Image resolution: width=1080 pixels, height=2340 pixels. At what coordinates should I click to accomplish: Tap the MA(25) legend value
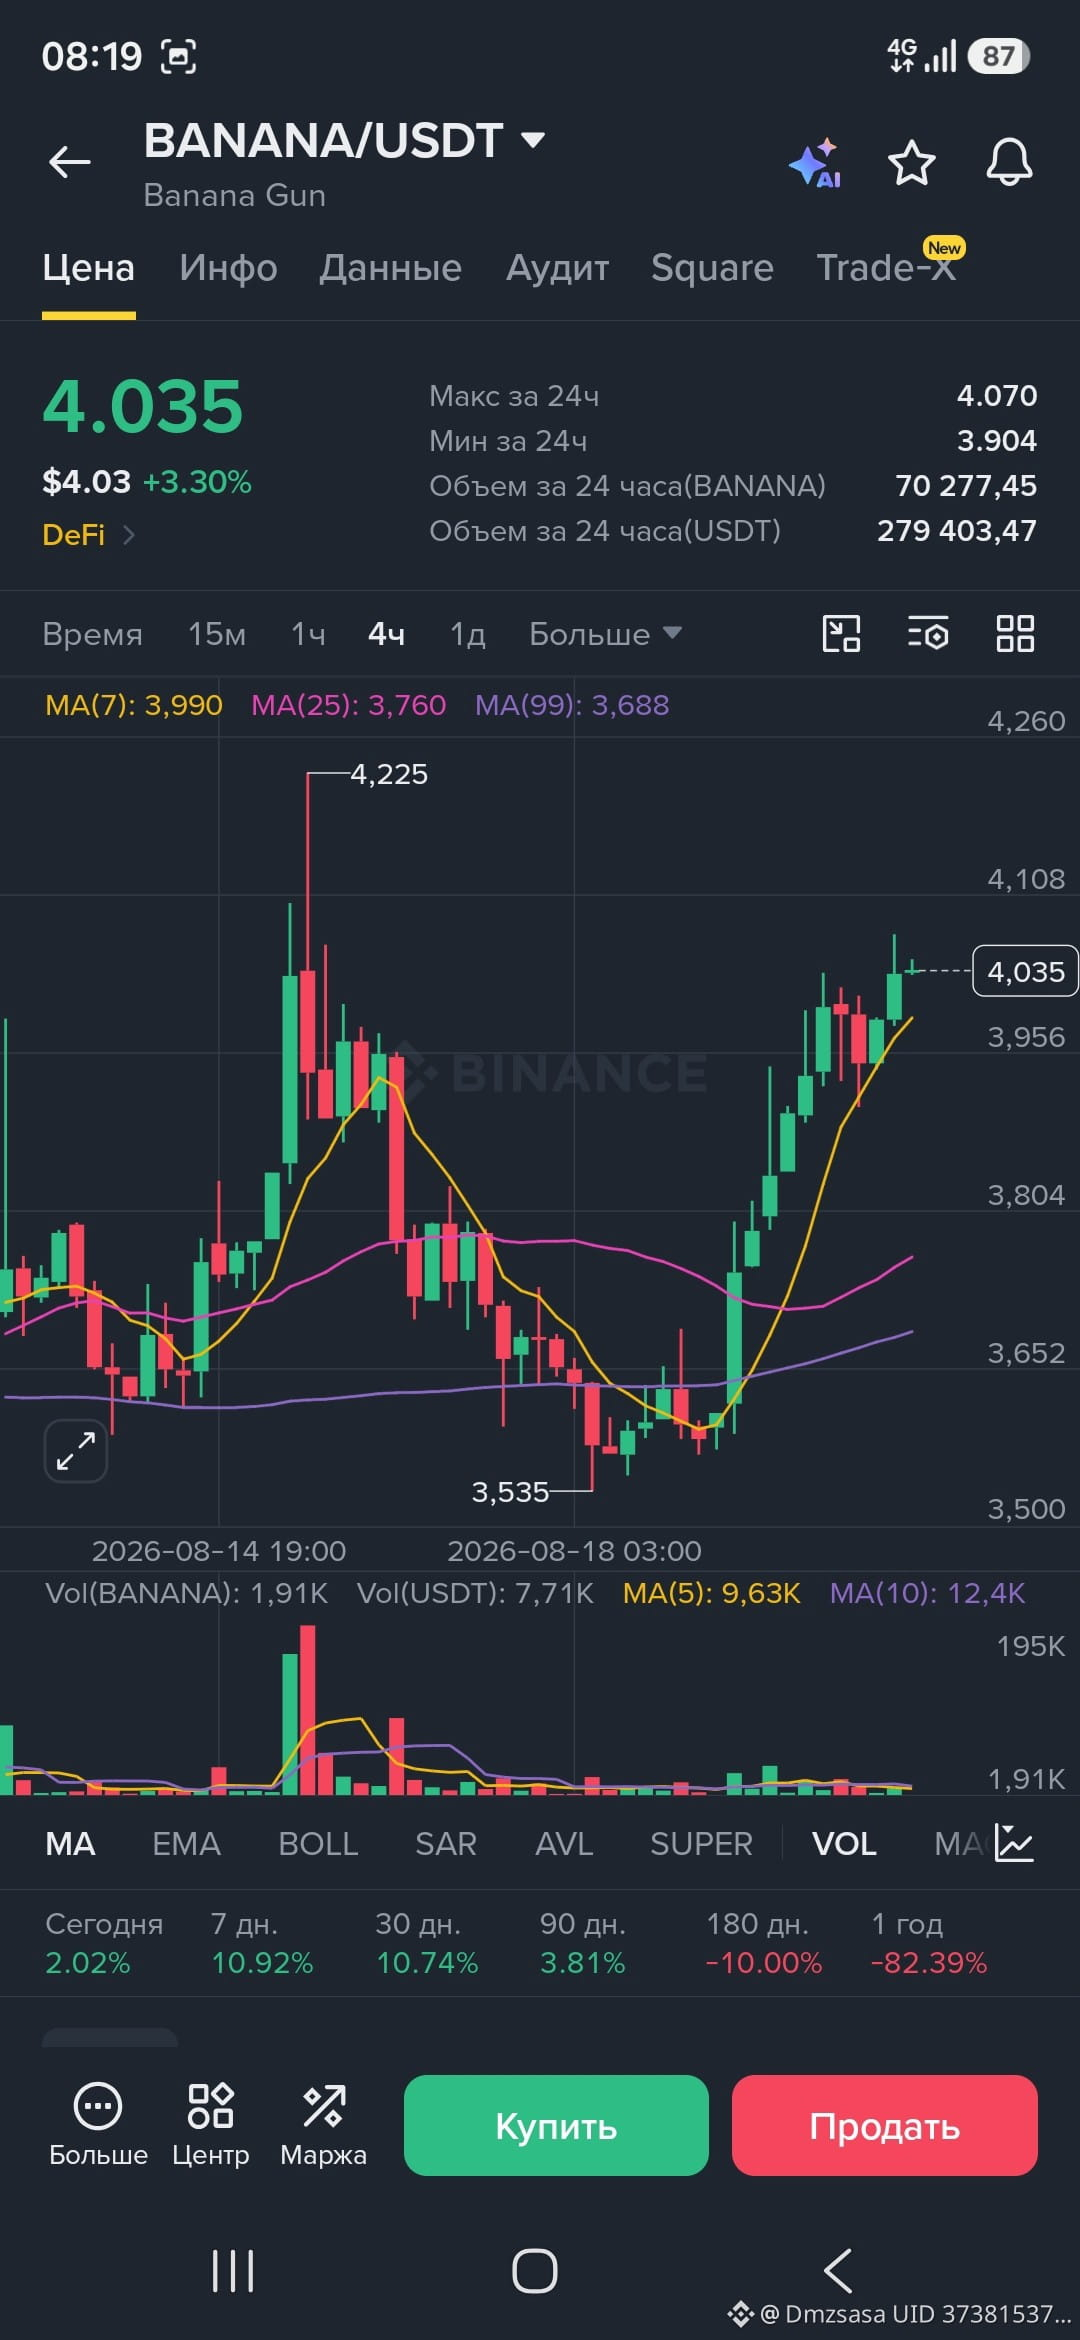tap(348, 705)
